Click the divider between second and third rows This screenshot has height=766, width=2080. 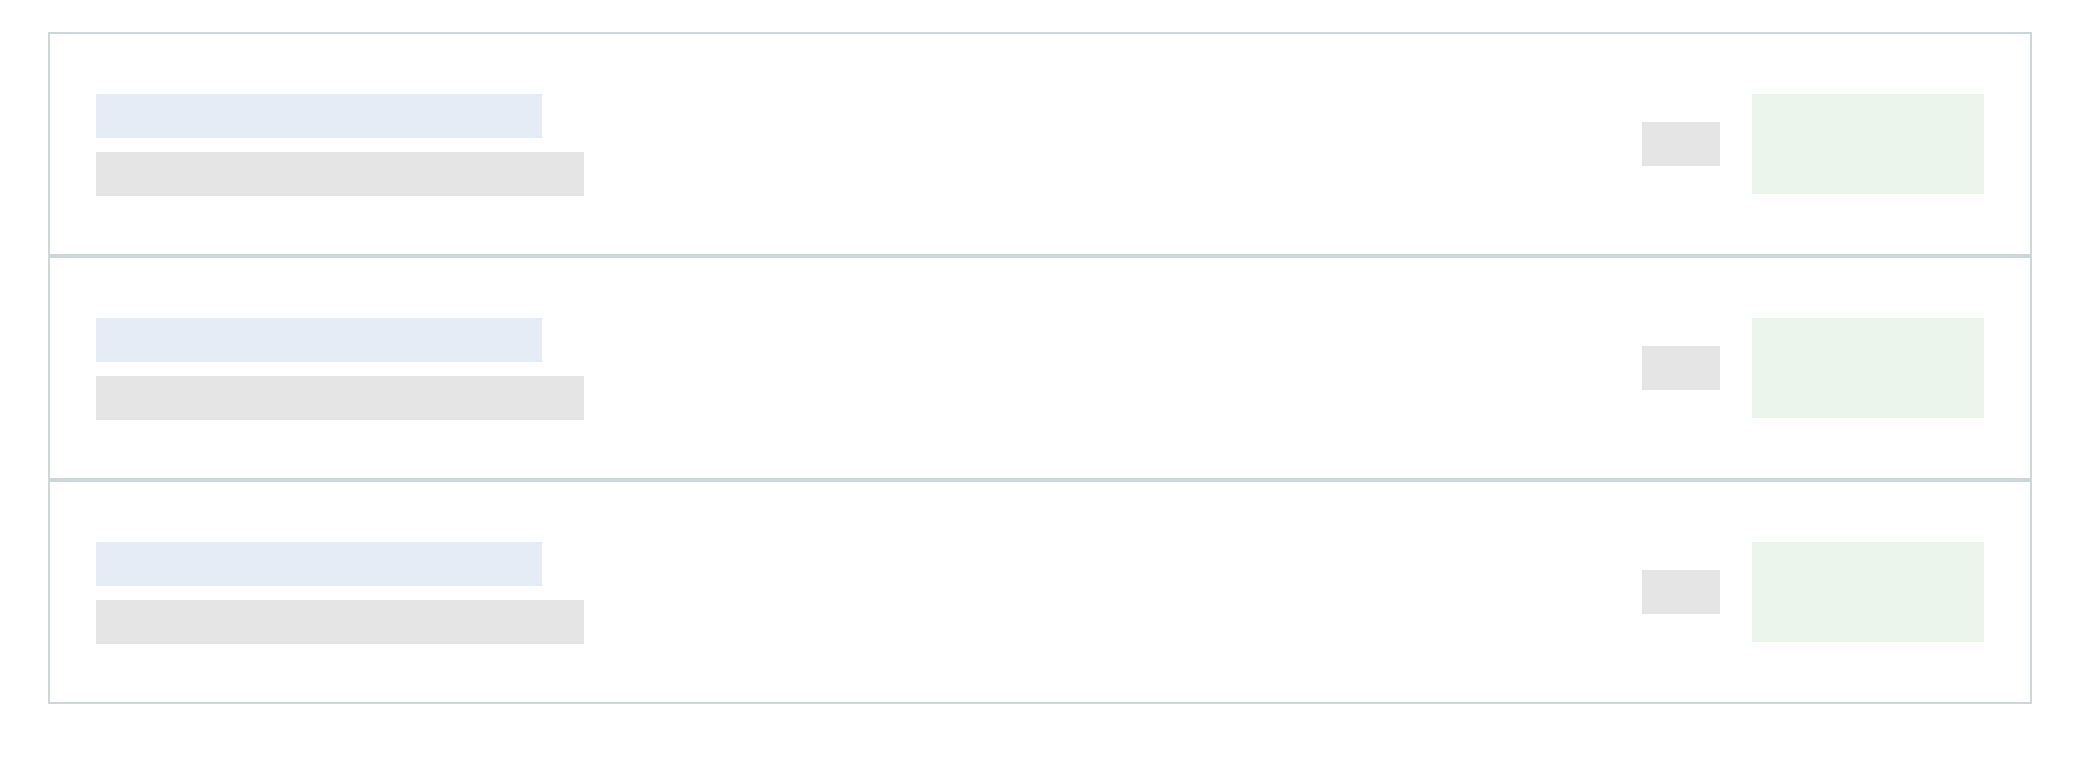pyautogui.click(x=1040, y=480)
